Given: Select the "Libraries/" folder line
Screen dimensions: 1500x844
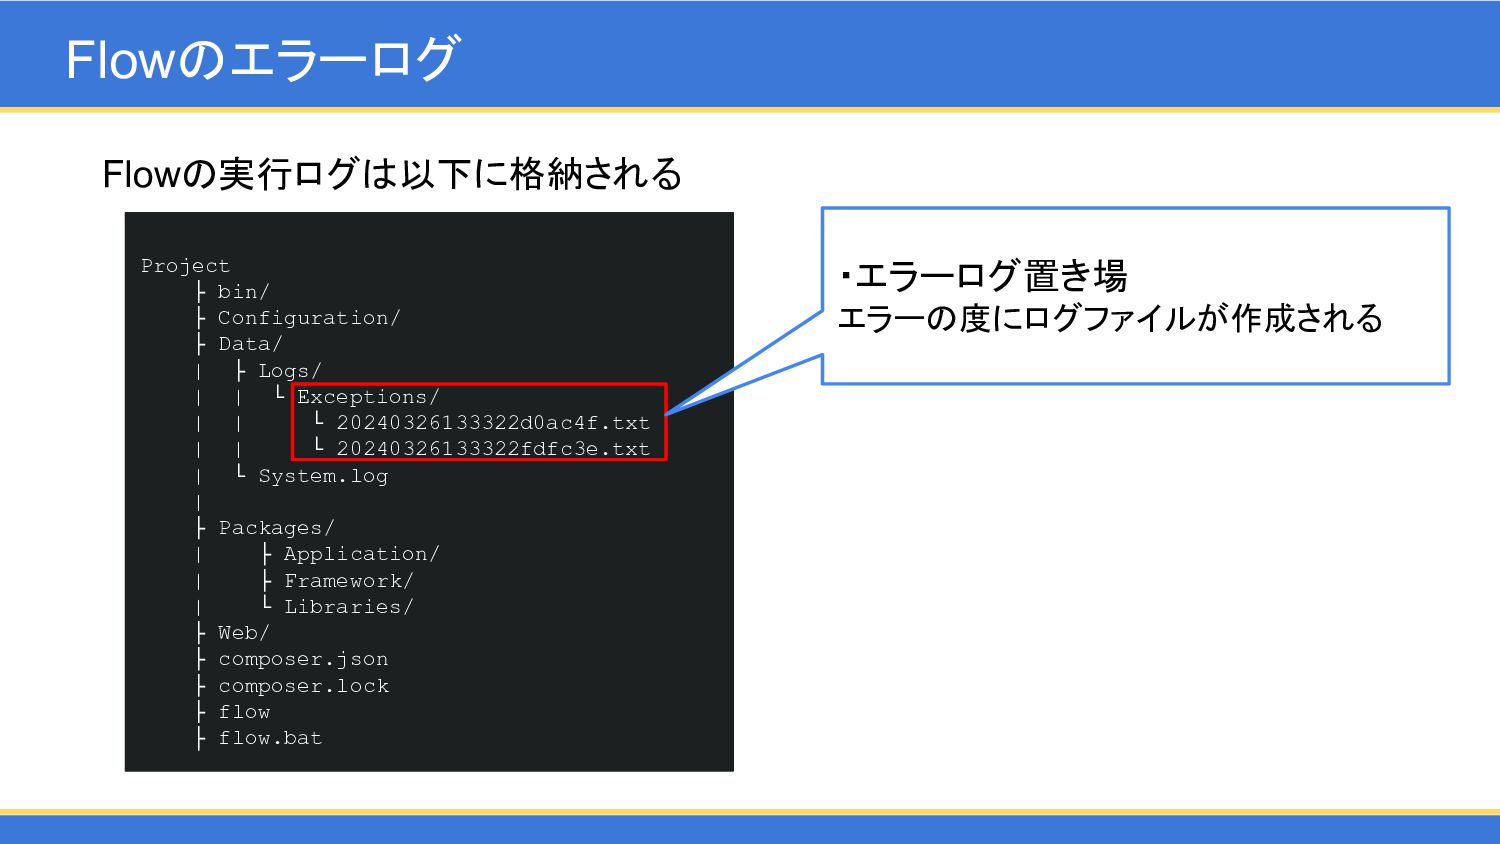Looking at the screenshot, I should click(x=349, y=607).
